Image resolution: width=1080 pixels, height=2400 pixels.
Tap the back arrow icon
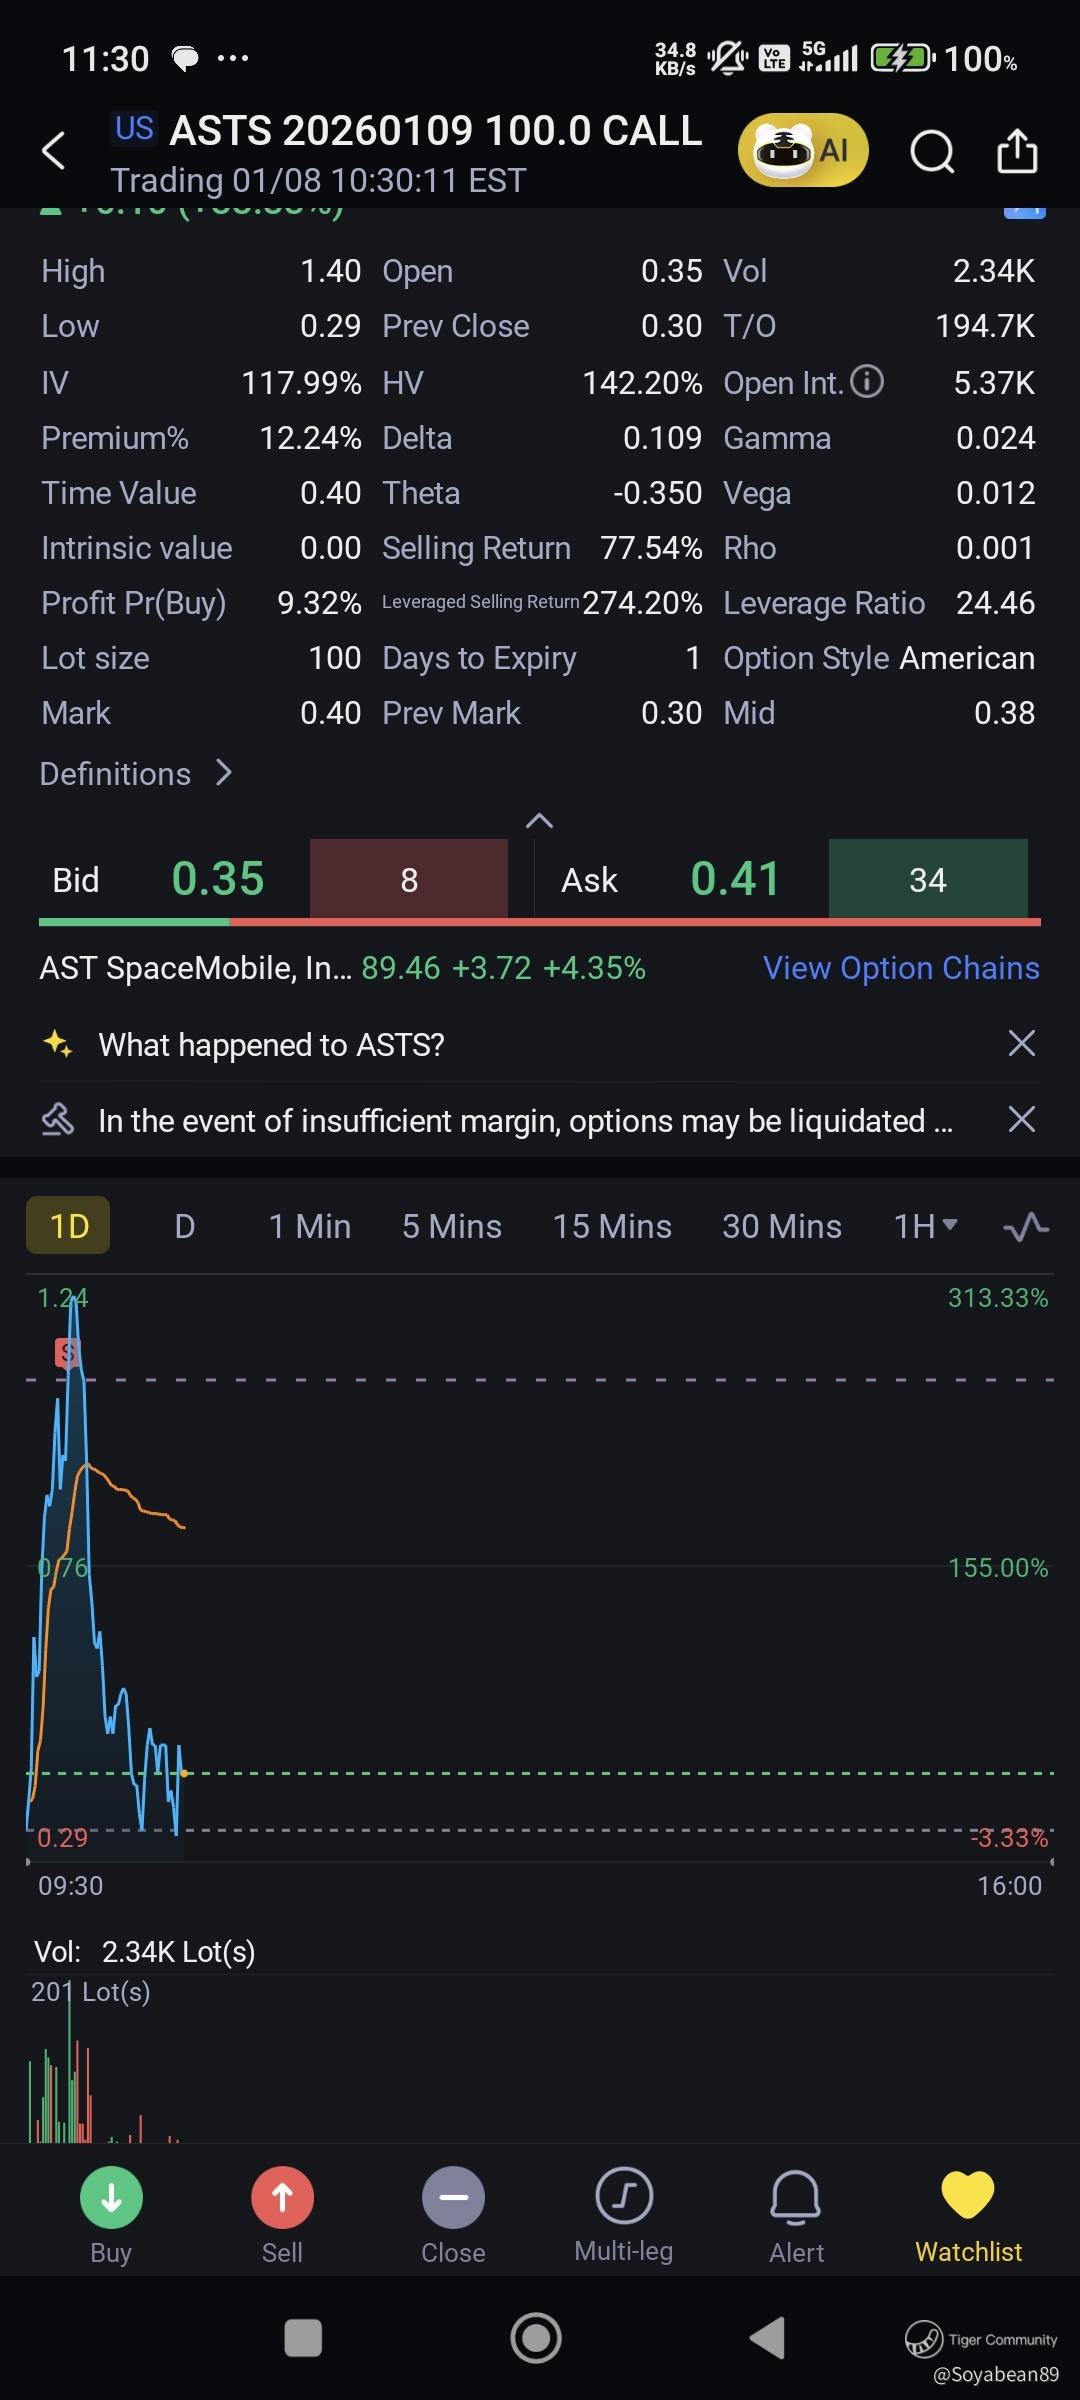(54, 151)
